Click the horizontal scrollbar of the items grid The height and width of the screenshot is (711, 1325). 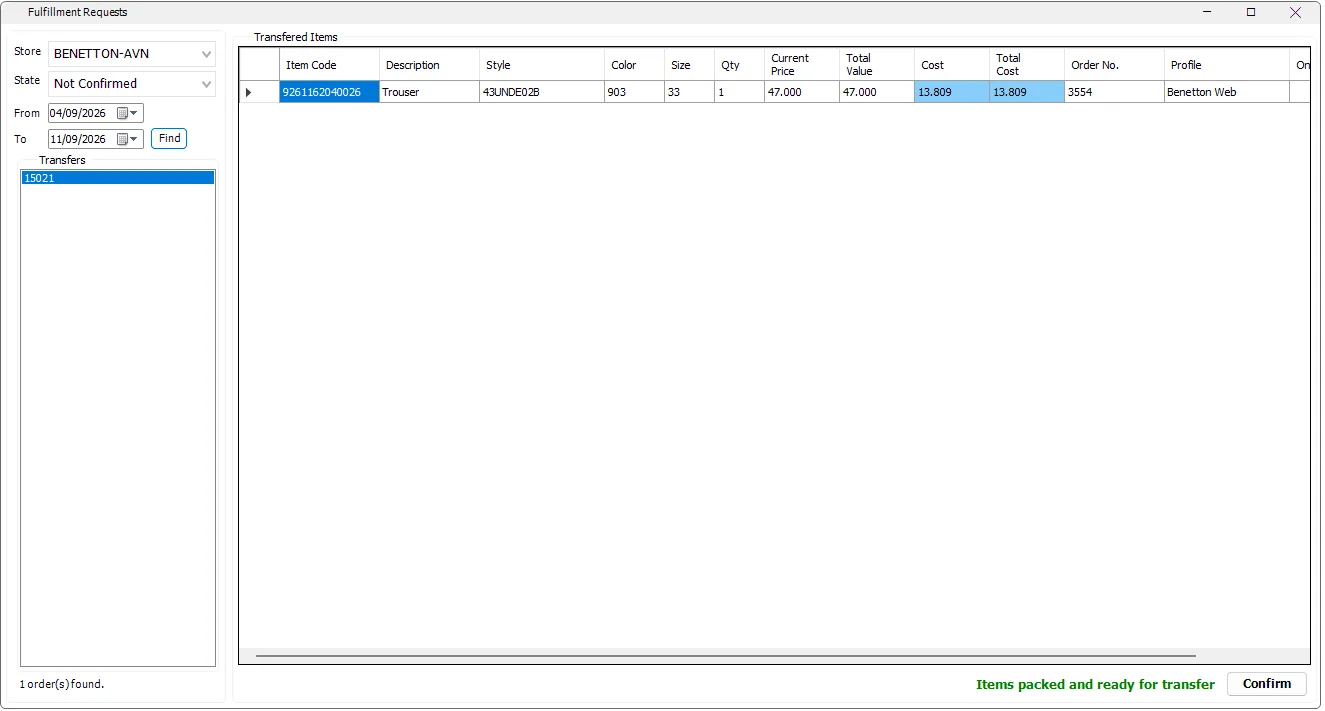(726, 656)
